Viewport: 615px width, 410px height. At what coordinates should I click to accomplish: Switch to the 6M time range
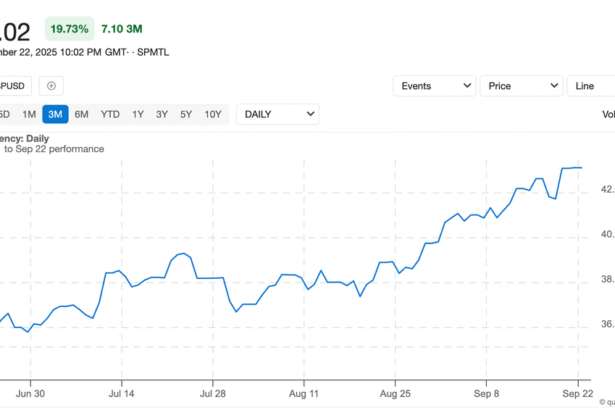pos(82,114)
